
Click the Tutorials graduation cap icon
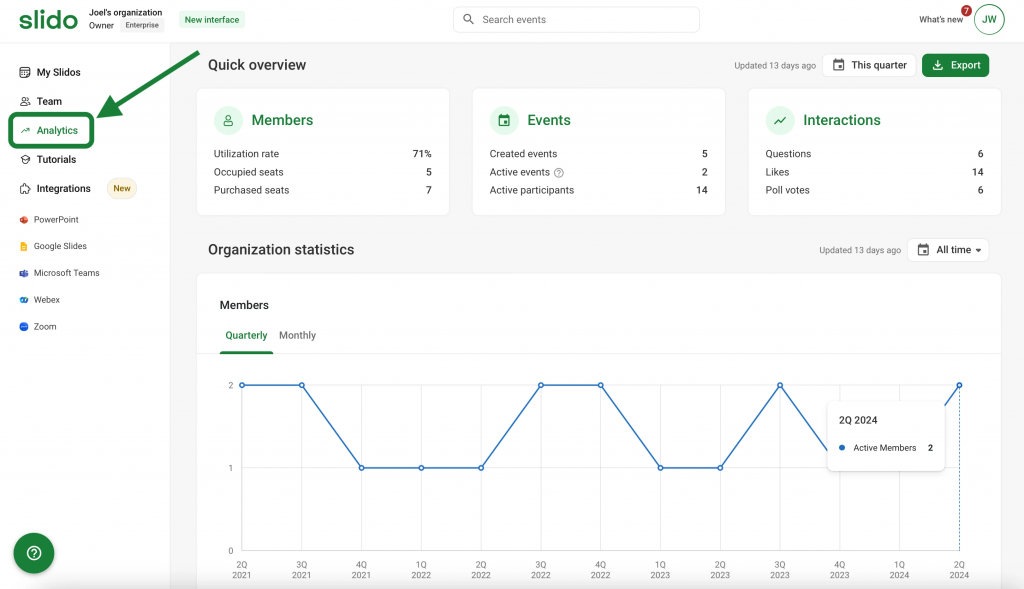click(25, 159)
